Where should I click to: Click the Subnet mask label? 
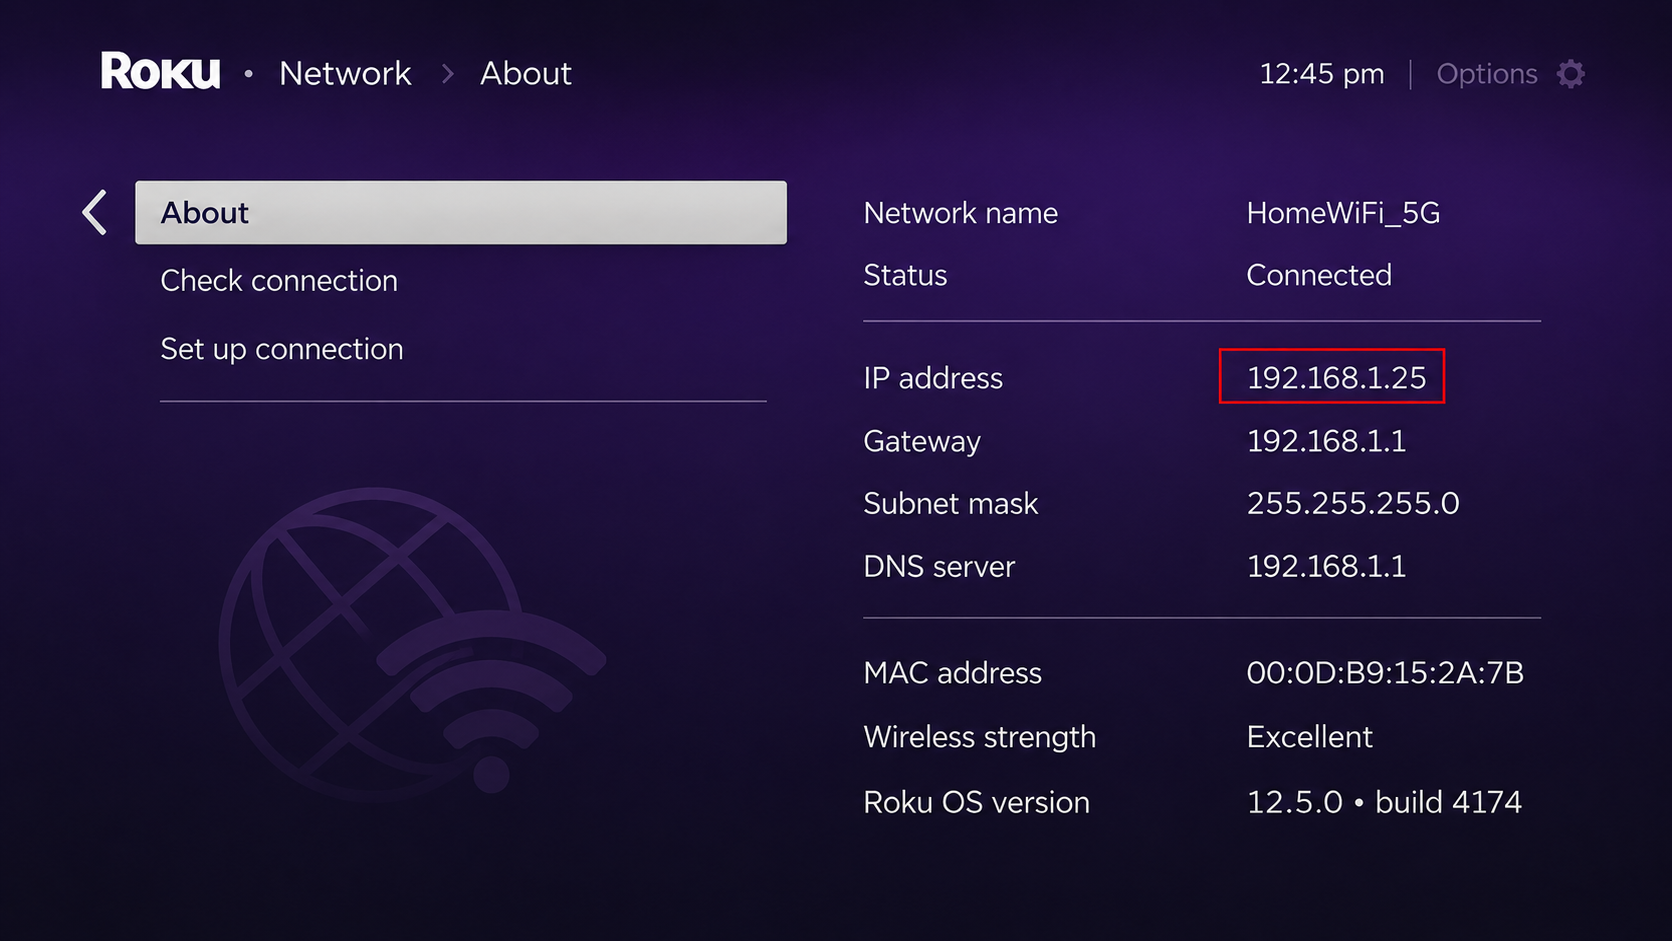pos(951,503)
